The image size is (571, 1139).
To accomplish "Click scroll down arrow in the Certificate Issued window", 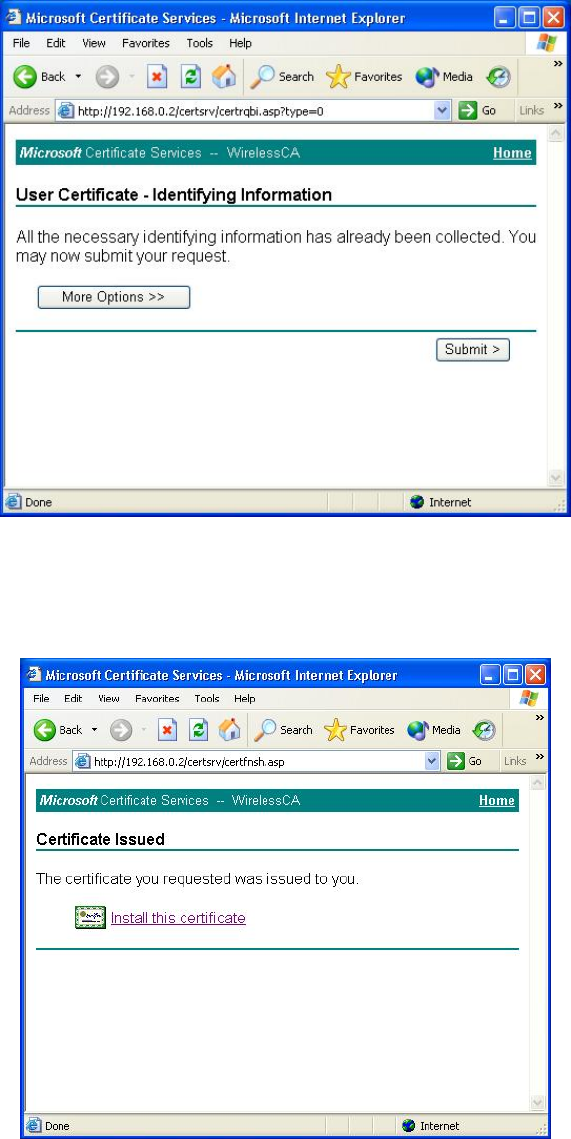I will click(538, 1103).
